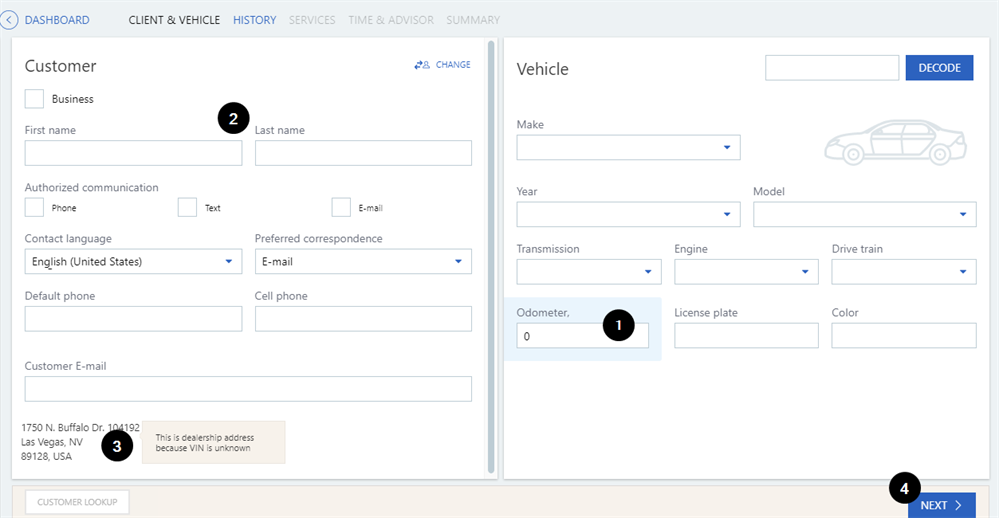Switch to the History tab
This screenshot has height=518, width=999.
pyautogui.click(x=254, y=20)
